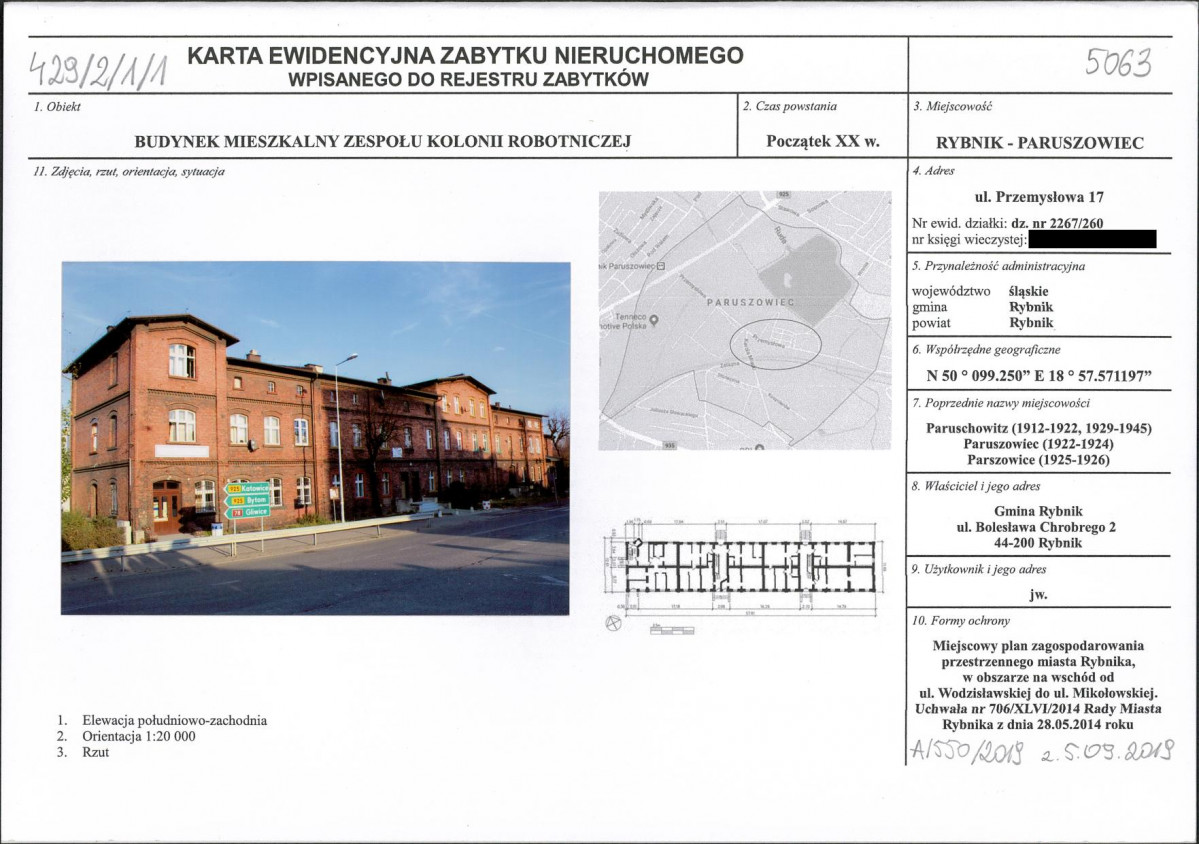Click 'Uchwała nr 706/XLVI/2014 Rady Miasta'

[1038, 709]
